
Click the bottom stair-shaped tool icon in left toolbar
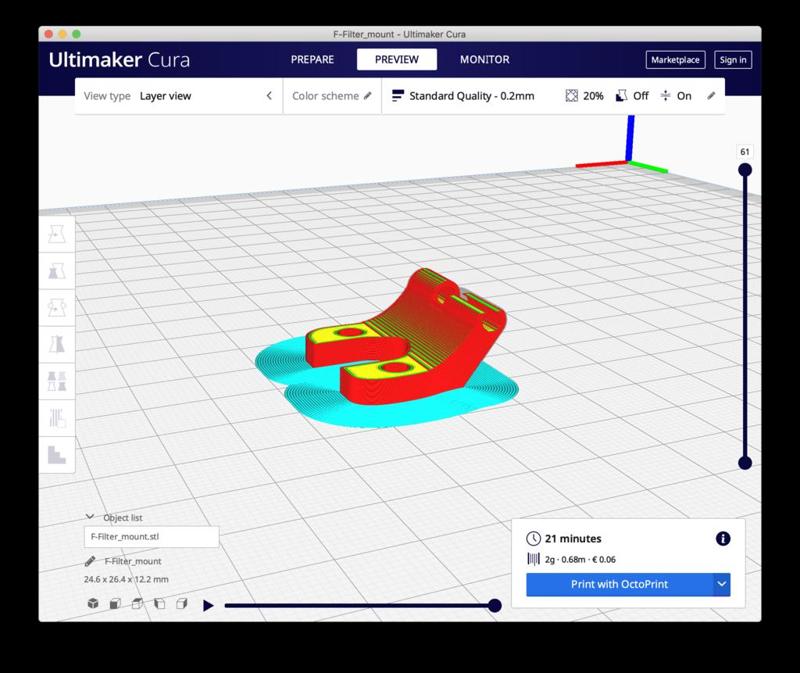pos(57,455)
